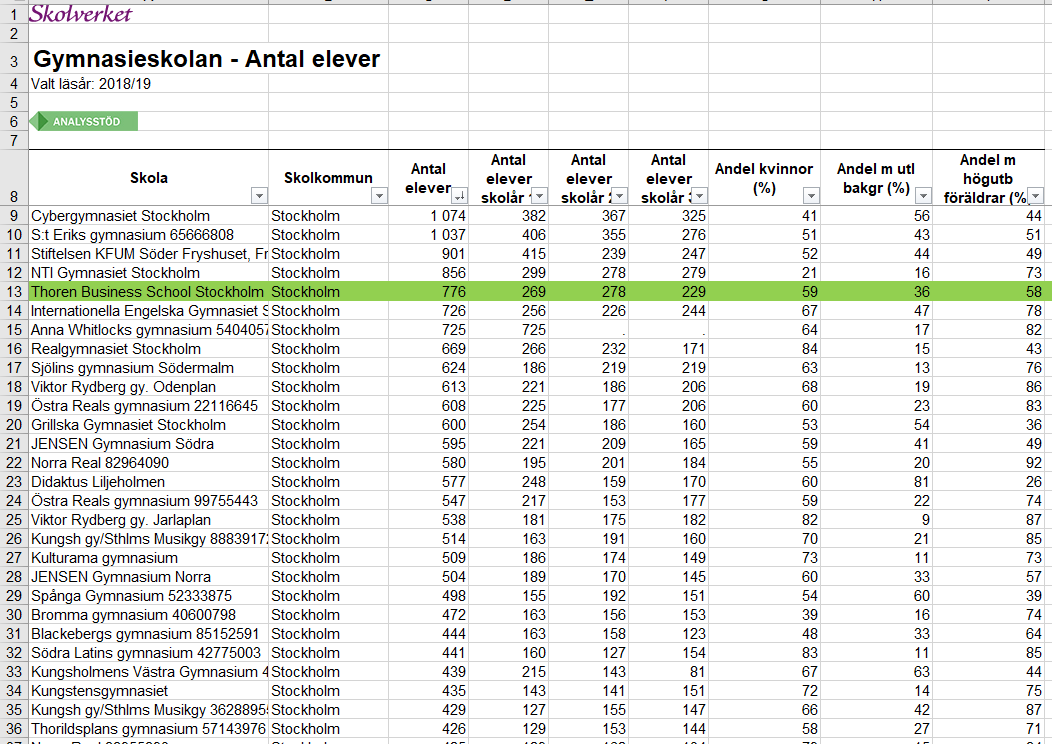The height and width of the screenshot is (744, 1052).
Task: Select the Anna Whitlocks gymnasium cell
Action: click(x=148, y=330)
